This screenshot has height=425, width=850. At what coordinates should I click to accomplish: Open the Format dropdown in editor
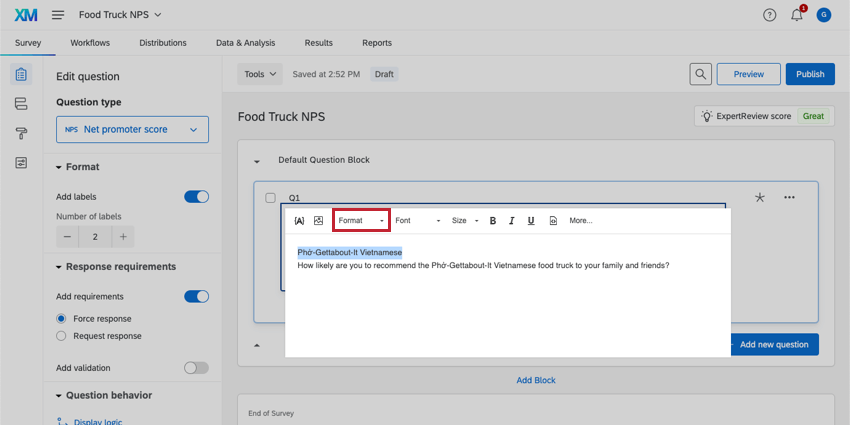click(x=360, y=220)
